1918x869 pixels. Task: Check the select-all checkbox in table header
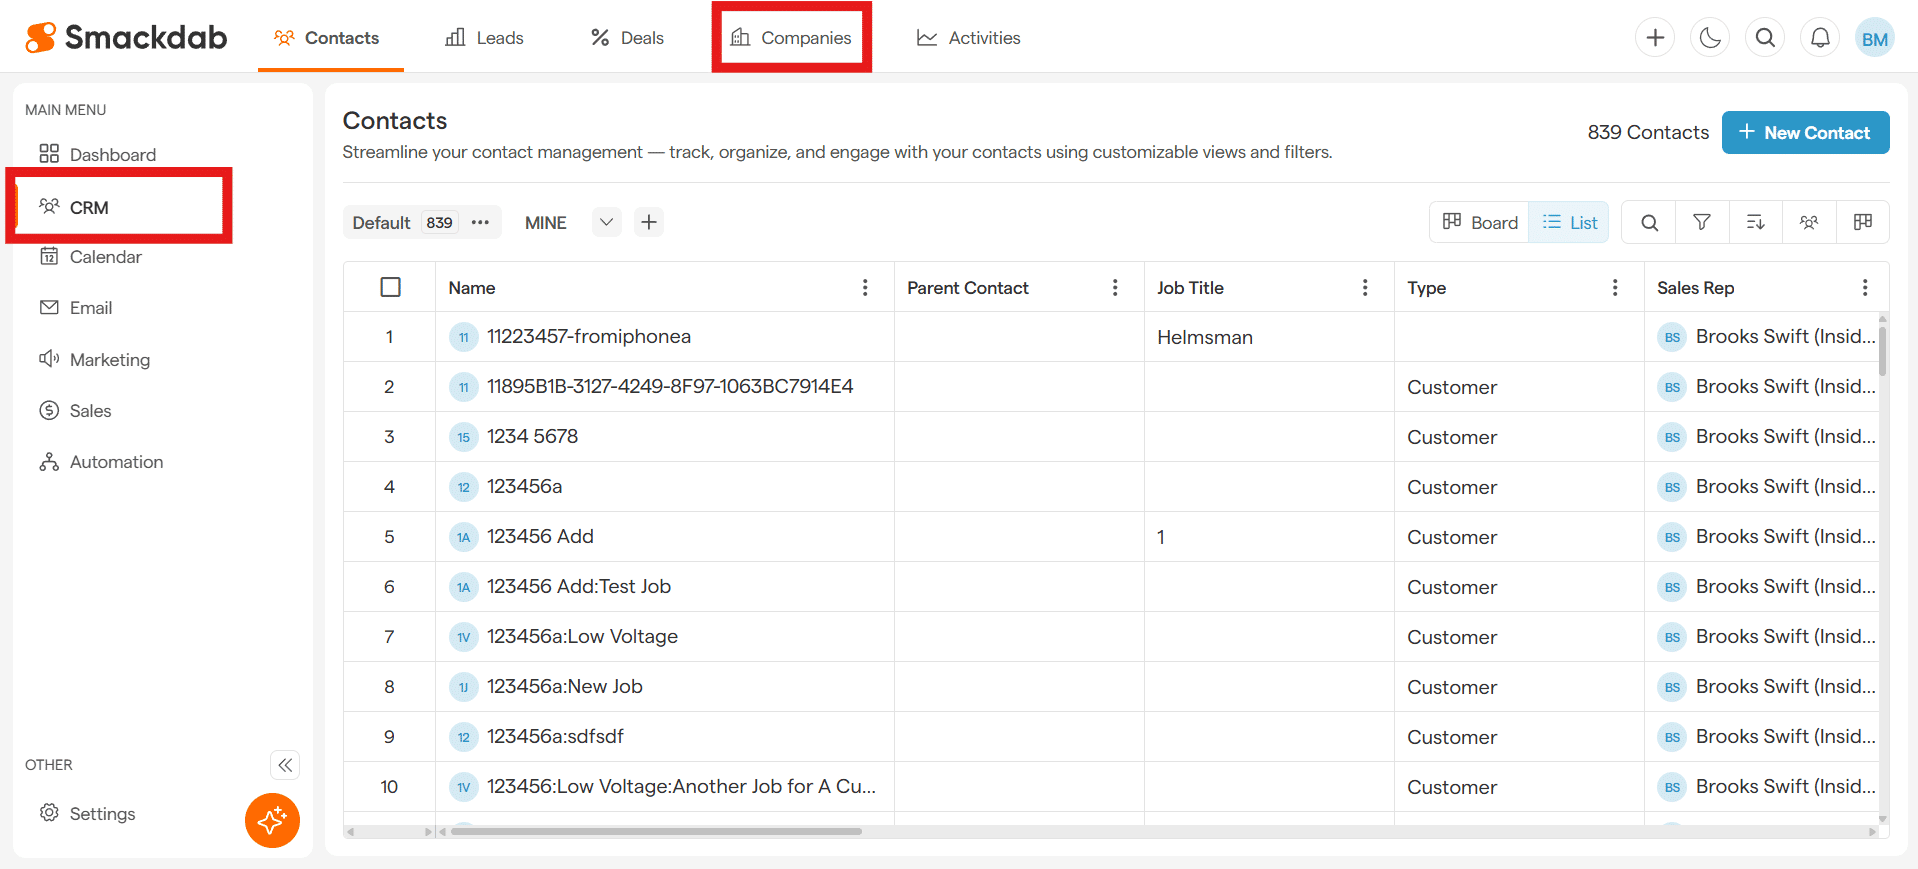tap(391, 288)
